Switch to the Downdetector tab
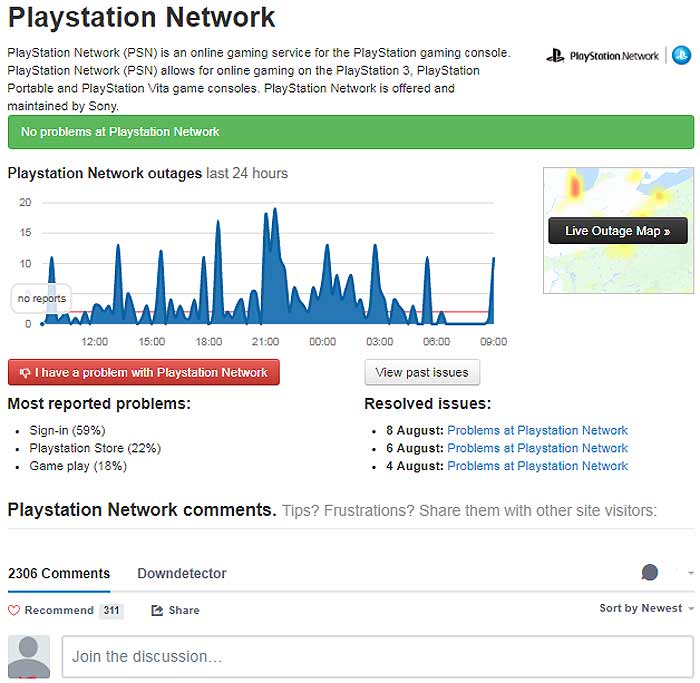Image resolution: width=700 pixels, height=683 pixels. coord(182,573)
